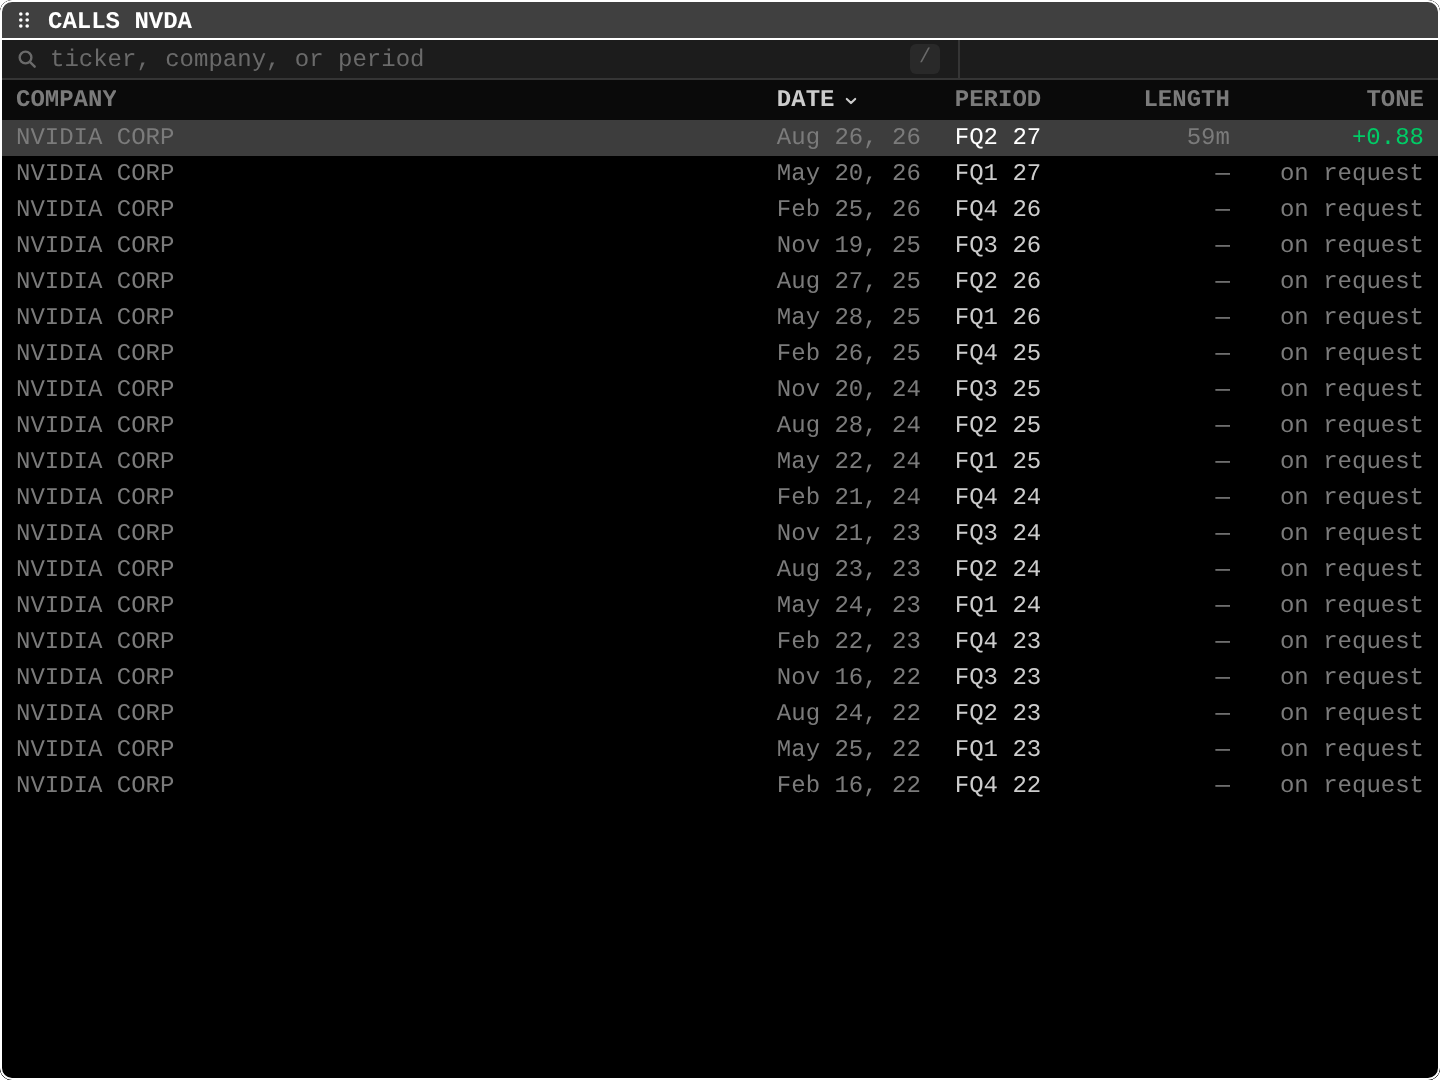Sort by the LENGTH column header
The image size is (1440, 1080).
click(x=1186, y=99)
